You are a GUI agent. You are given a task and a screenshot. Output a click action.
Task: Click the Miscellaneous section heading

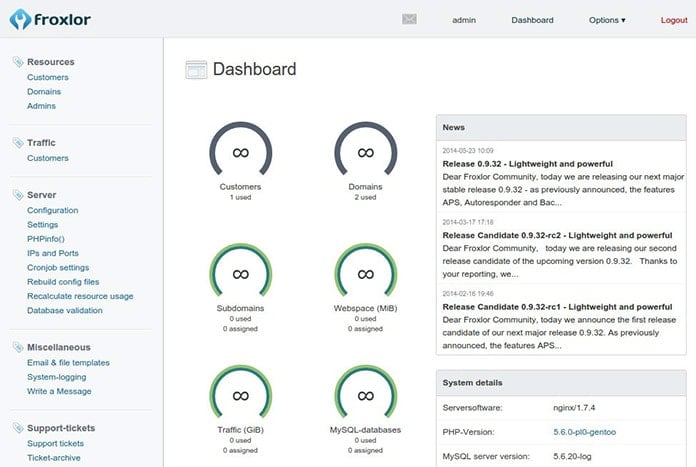click(59, 347)
